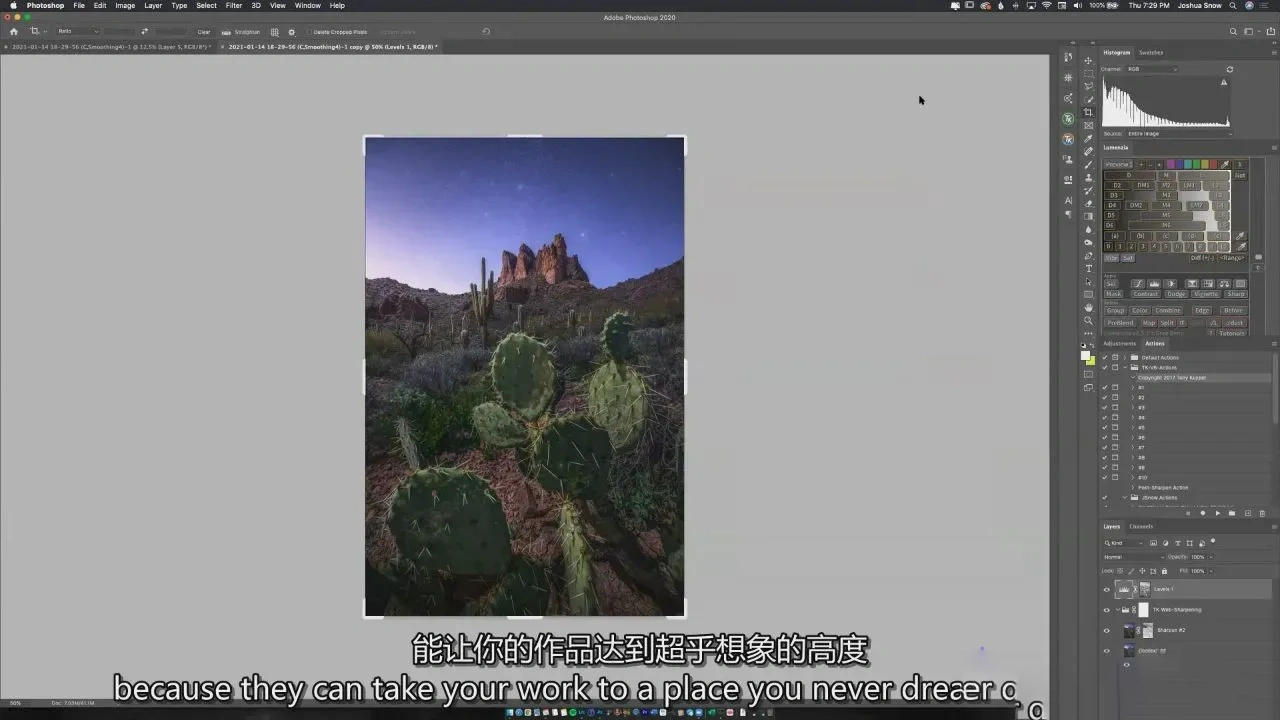Open crop overlay grid options
This screenshot has width=1280, height=720.
pyautogui.click(x=275, y=32)
